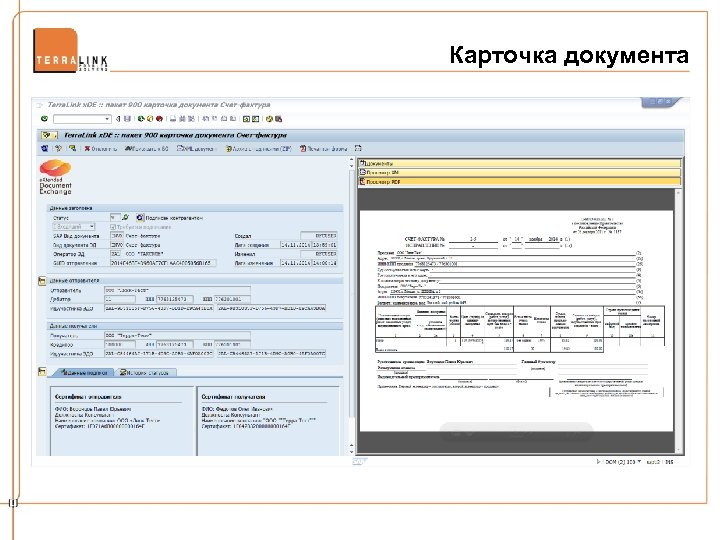Click the collapse arrow left of the Save icon
The width and height of the screenshot is (720, 540).
[118, 119]
